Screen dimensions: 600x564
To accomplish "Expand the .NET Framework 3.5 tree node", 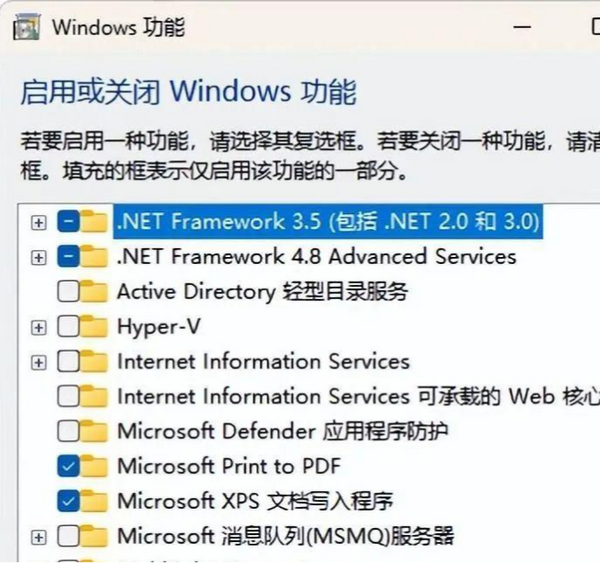I will (x=39, y=222).
